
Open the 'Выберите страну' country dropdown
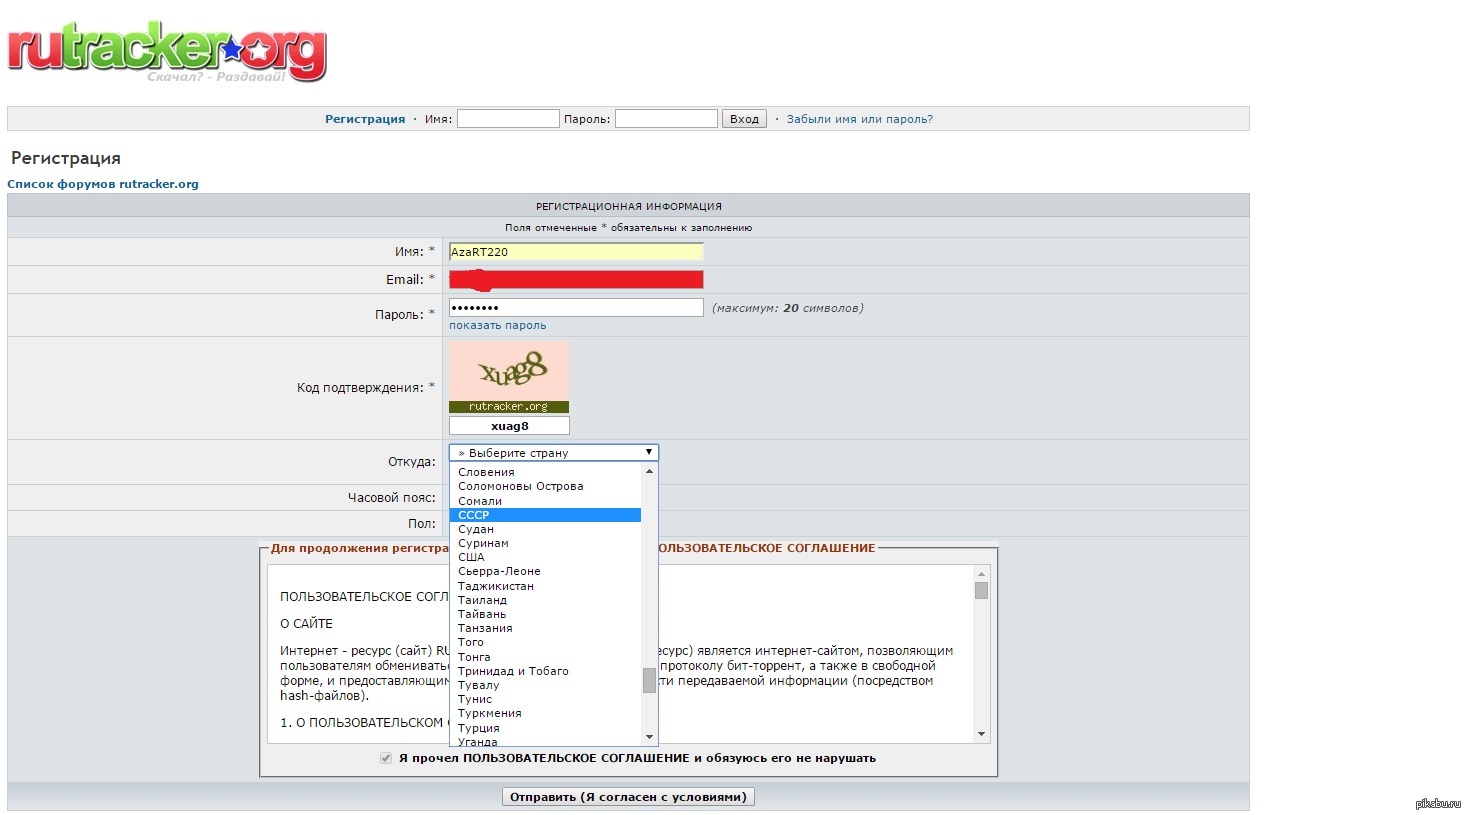(553, 453)
